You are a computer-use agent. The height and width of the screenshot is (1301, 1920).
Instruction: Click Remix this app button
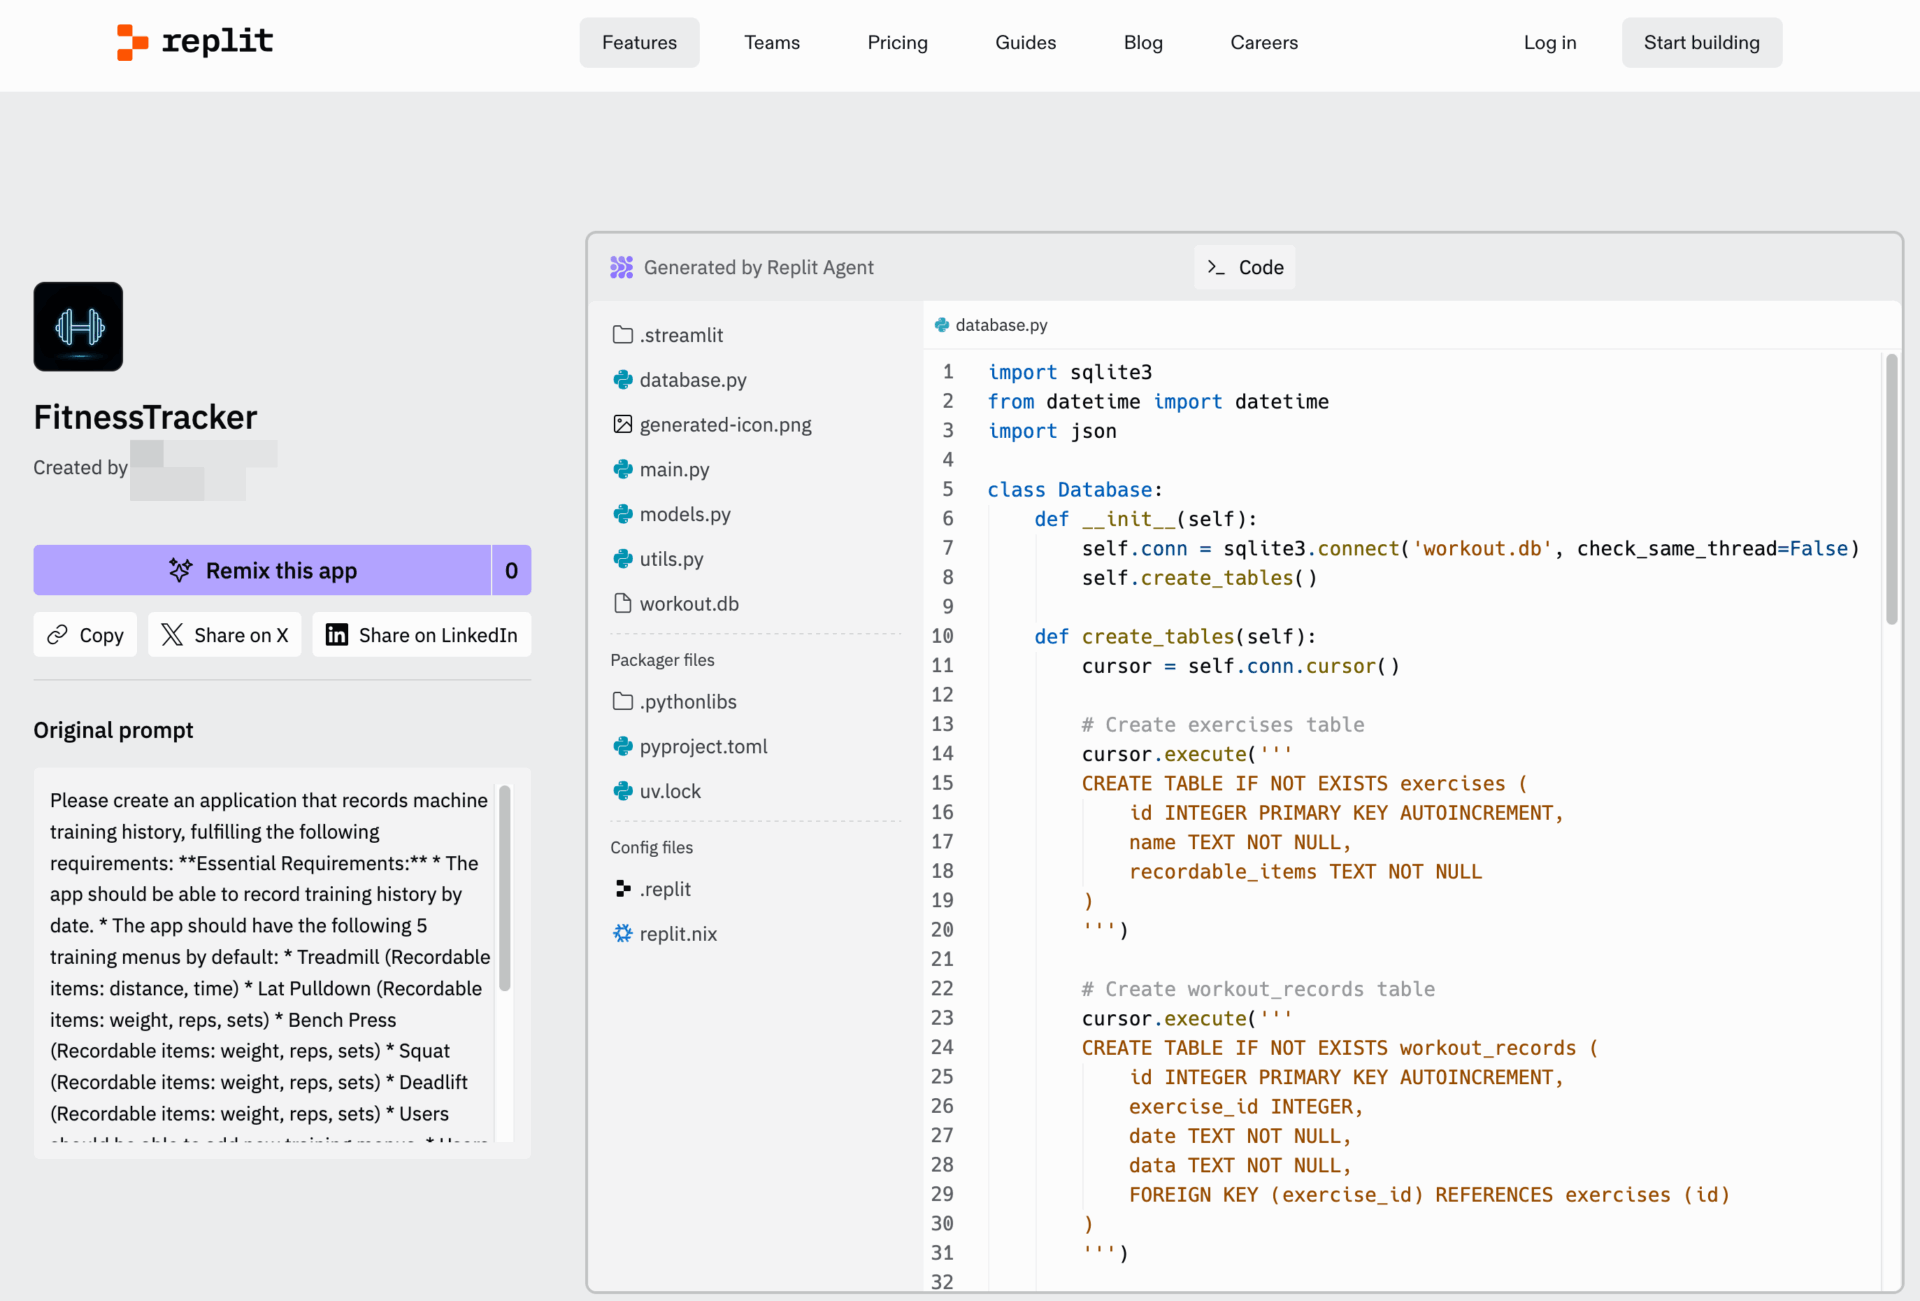pos(262,570)
